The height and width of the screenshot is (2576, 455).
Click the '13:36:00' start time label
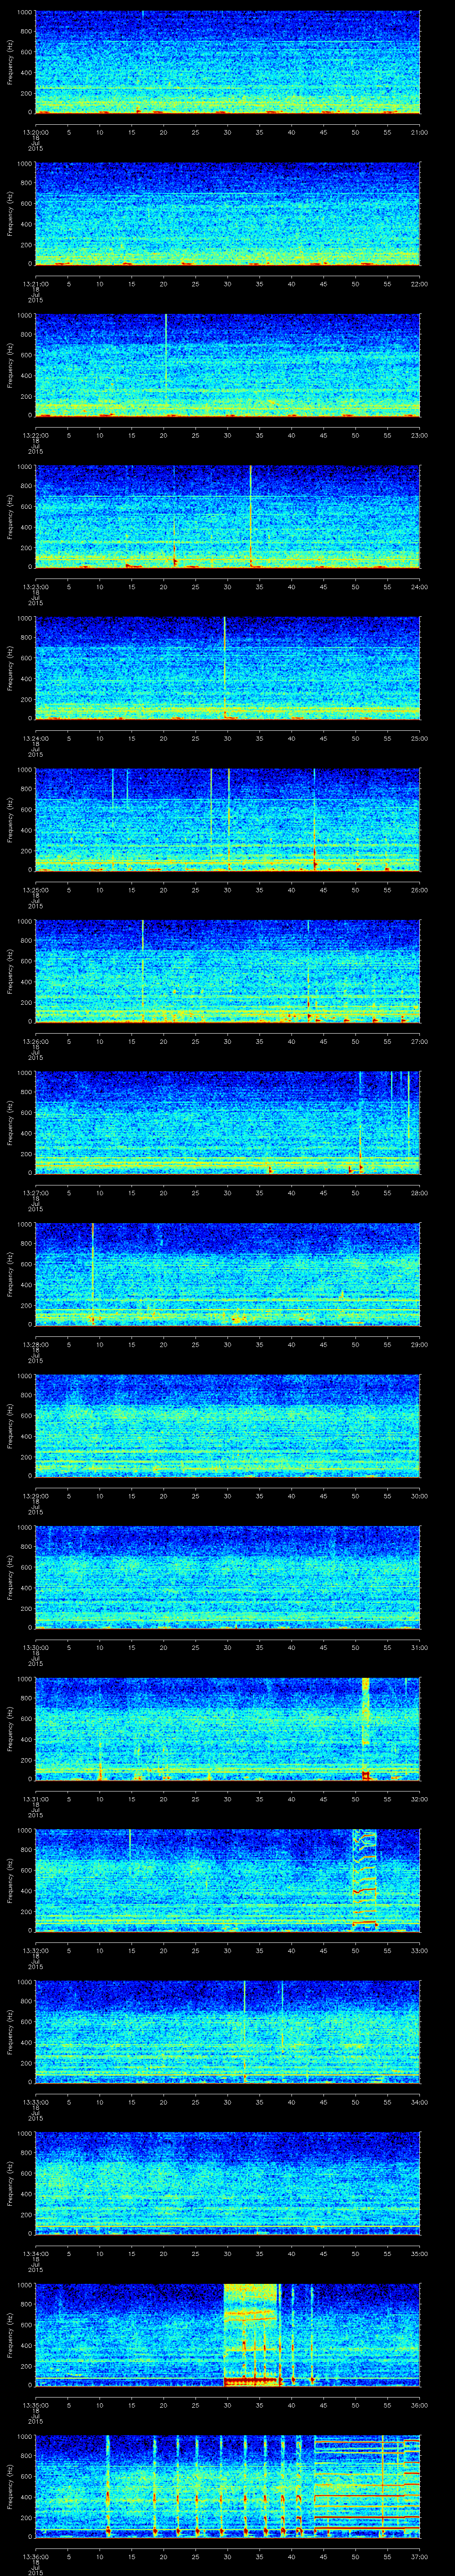click(x=36, y=2556)
